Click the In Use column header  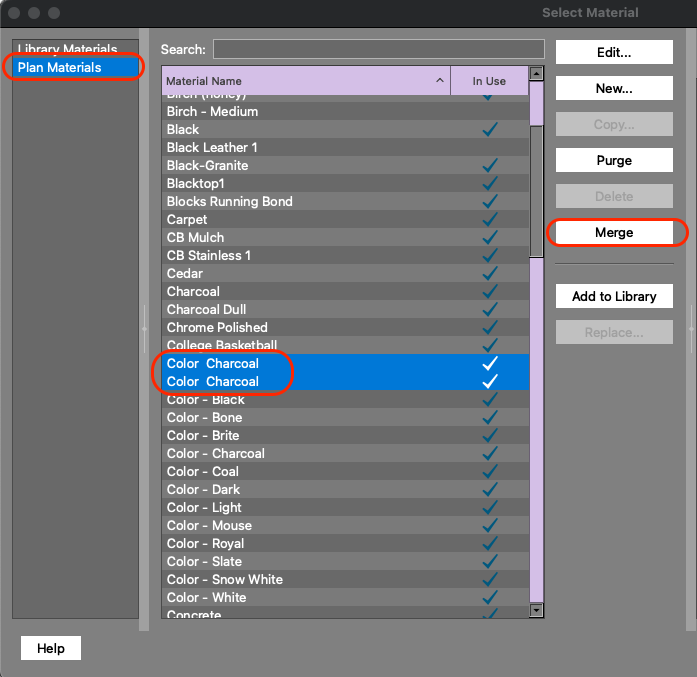(x=489, y=81)
